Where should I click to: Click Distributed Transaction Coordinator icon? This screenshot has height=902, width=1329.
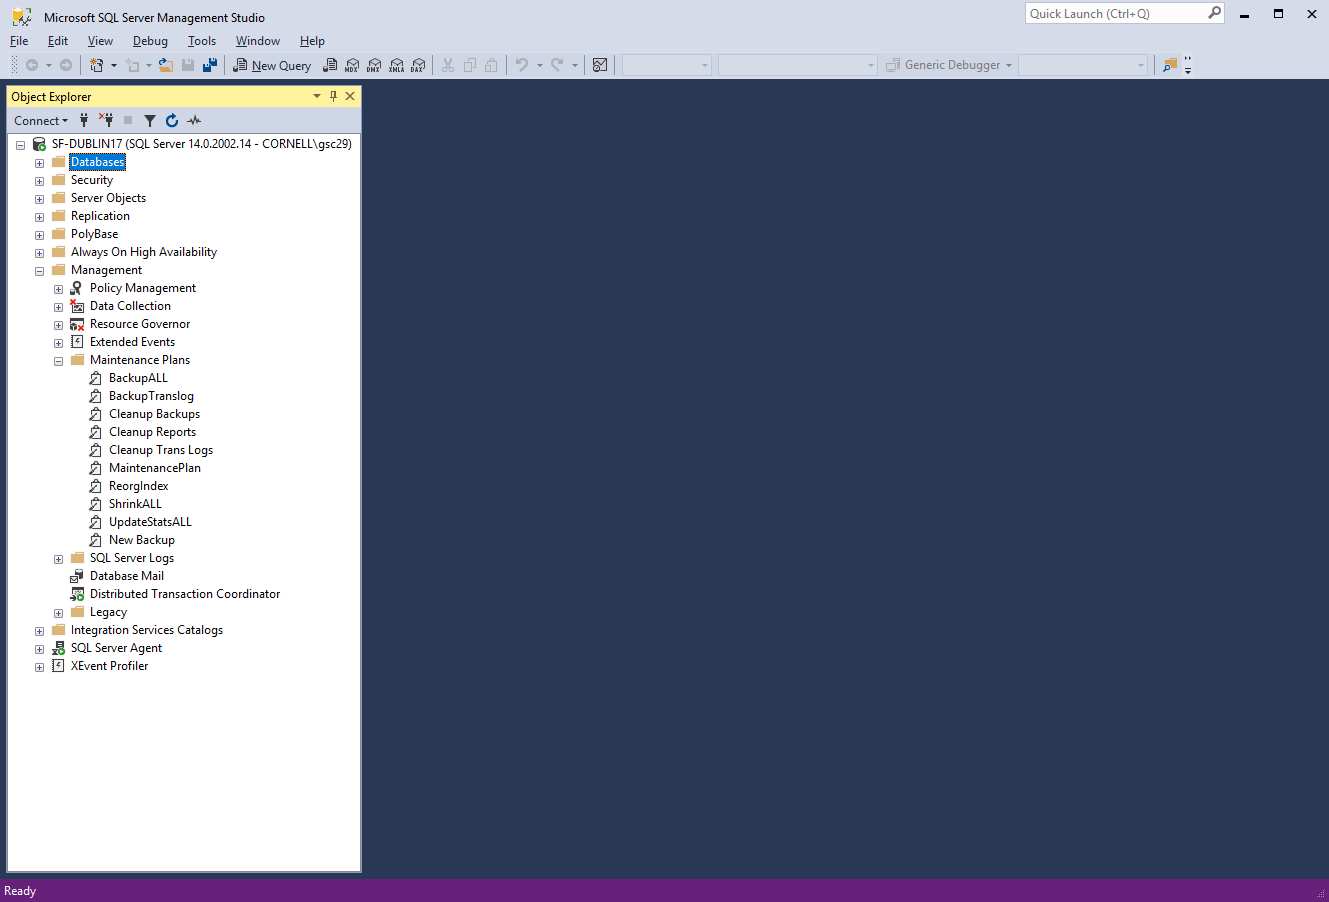pos(77,594)
